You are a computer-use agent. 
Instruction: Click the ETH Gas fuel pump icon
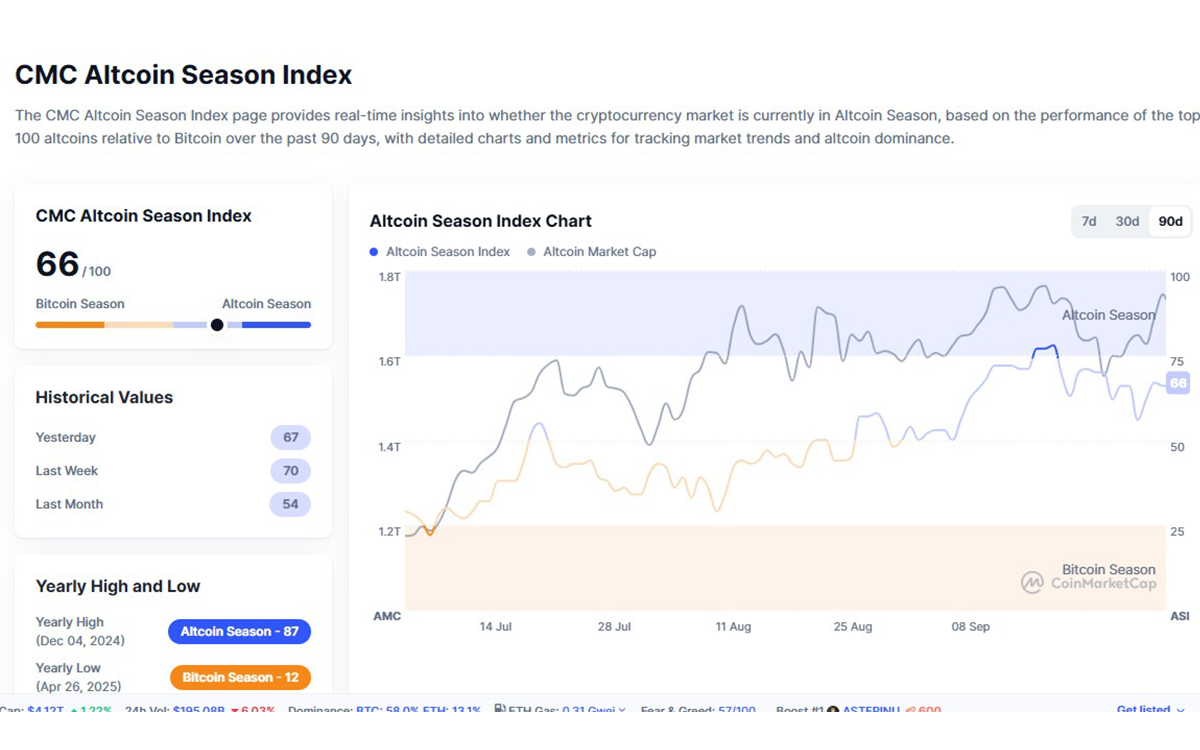pos(500,708)
